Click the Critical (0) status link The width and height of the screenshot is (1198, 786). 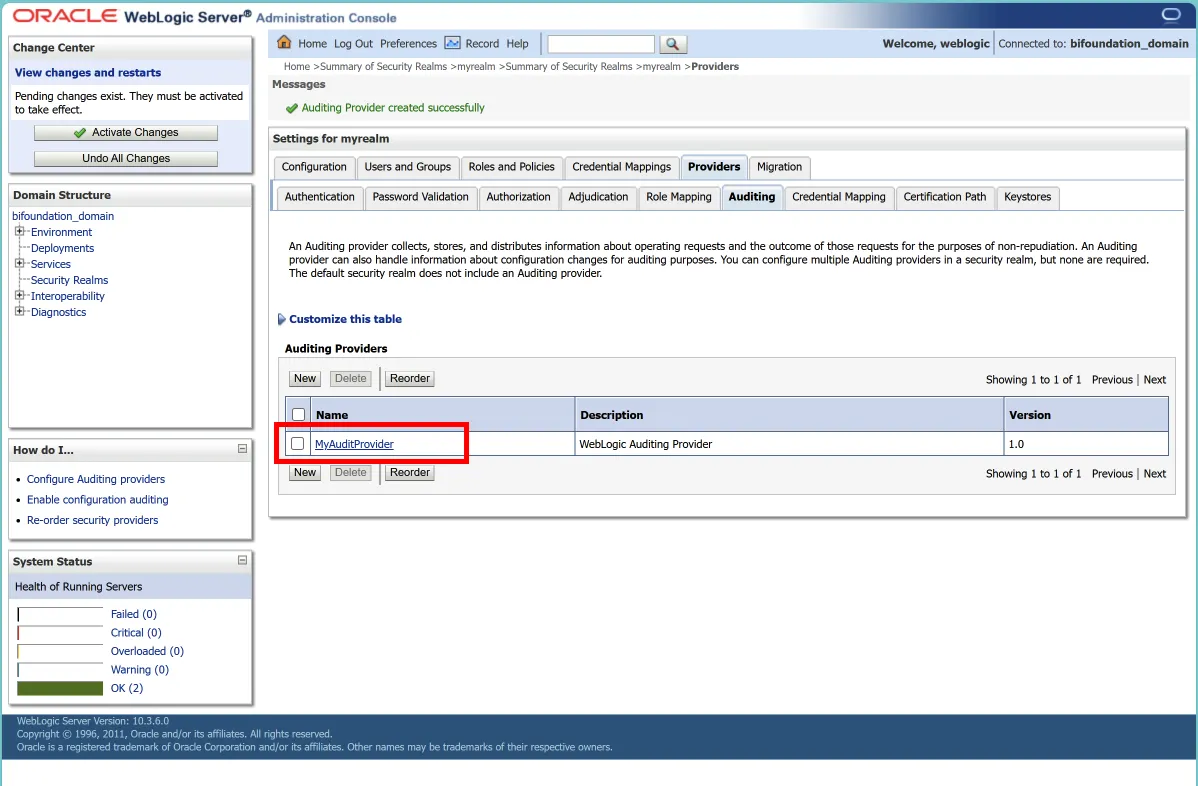(x=136, y=632)
